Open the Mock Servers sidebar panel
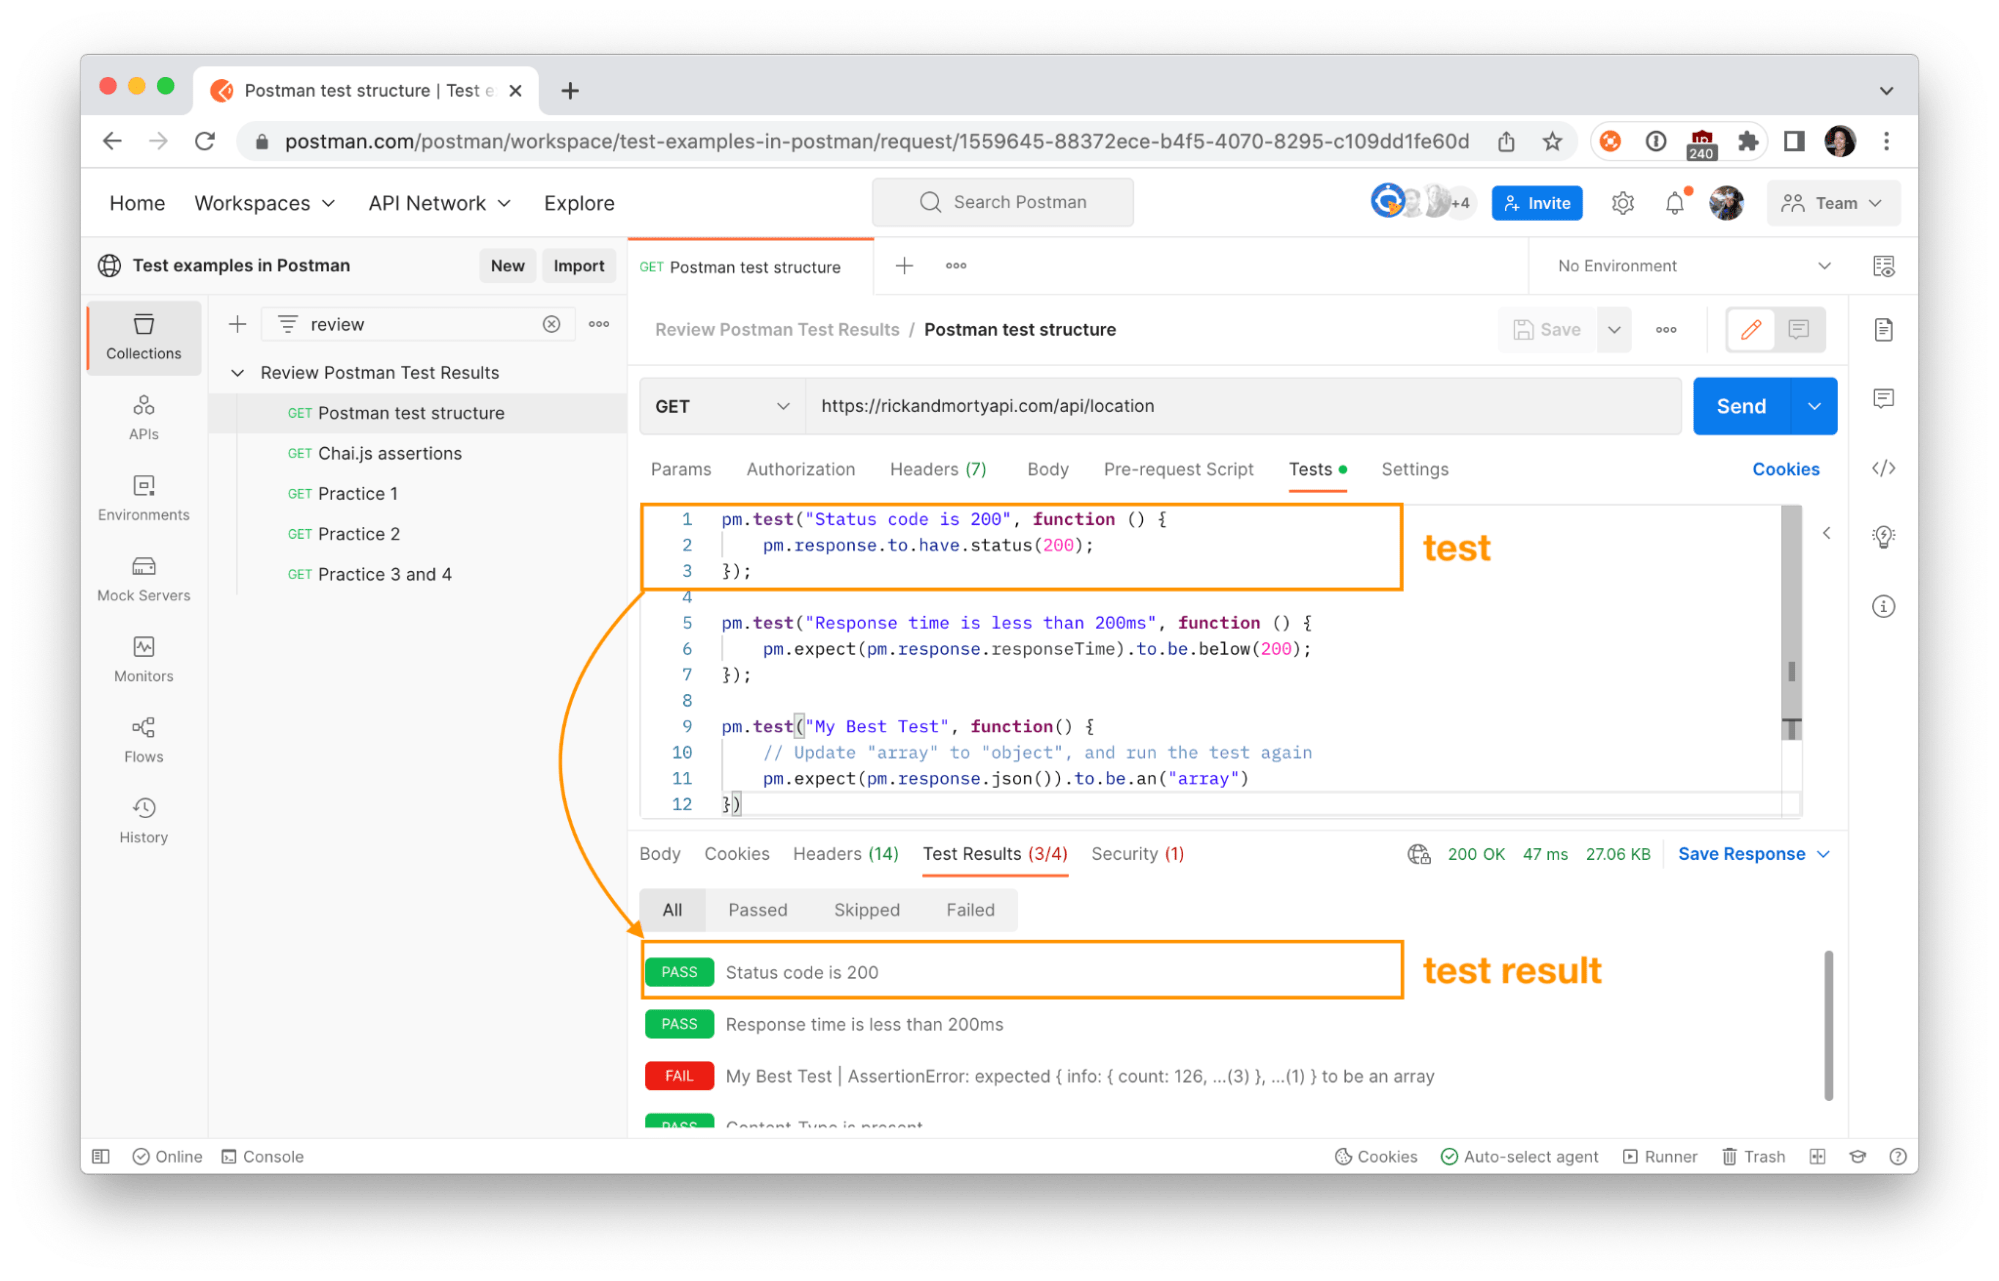 click(143, 579)
